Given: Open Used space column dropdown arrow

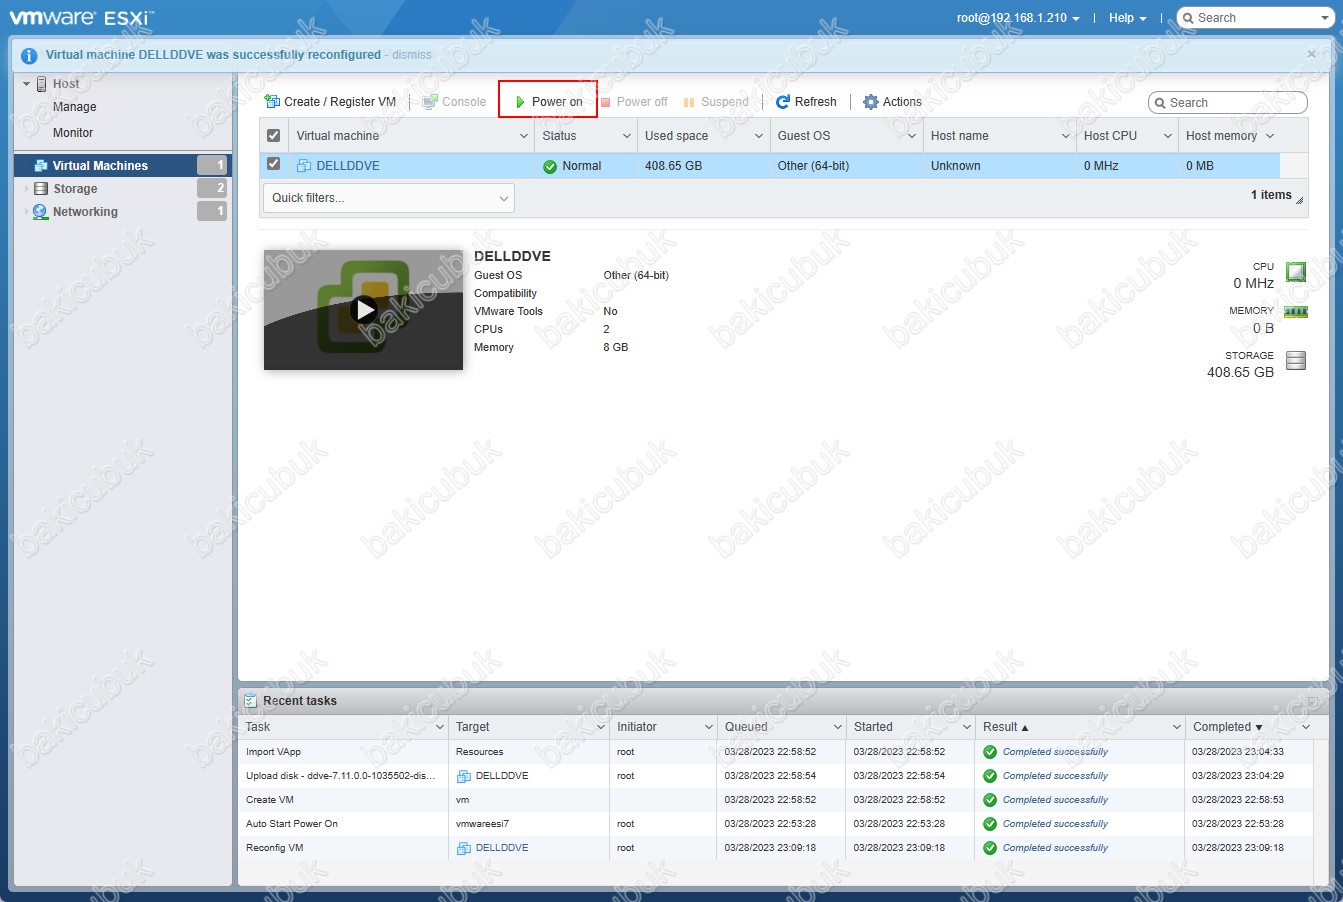Looking at the screenshot, I should pyautogui.click(x=759, y=136).
